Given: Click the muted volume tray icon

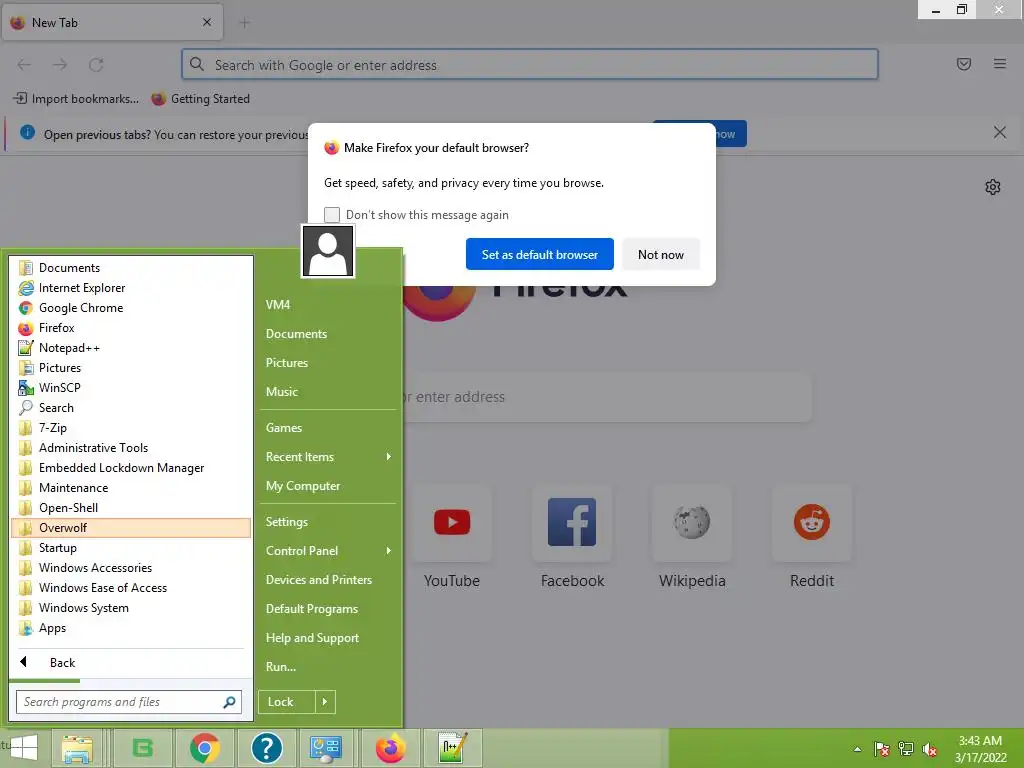Looking at the screenshot, I should click(930, 749).
